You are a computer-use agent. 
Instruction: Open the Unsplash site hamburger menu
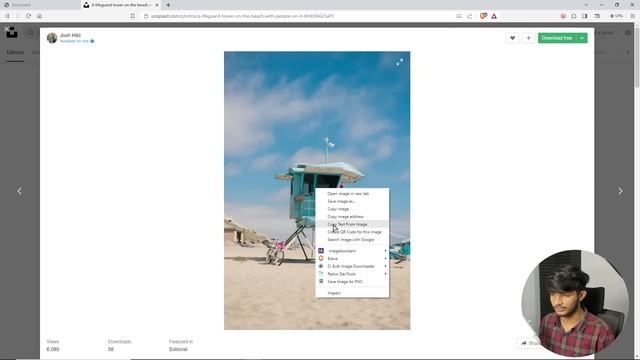pyautogui.click(x=628, y=32)
